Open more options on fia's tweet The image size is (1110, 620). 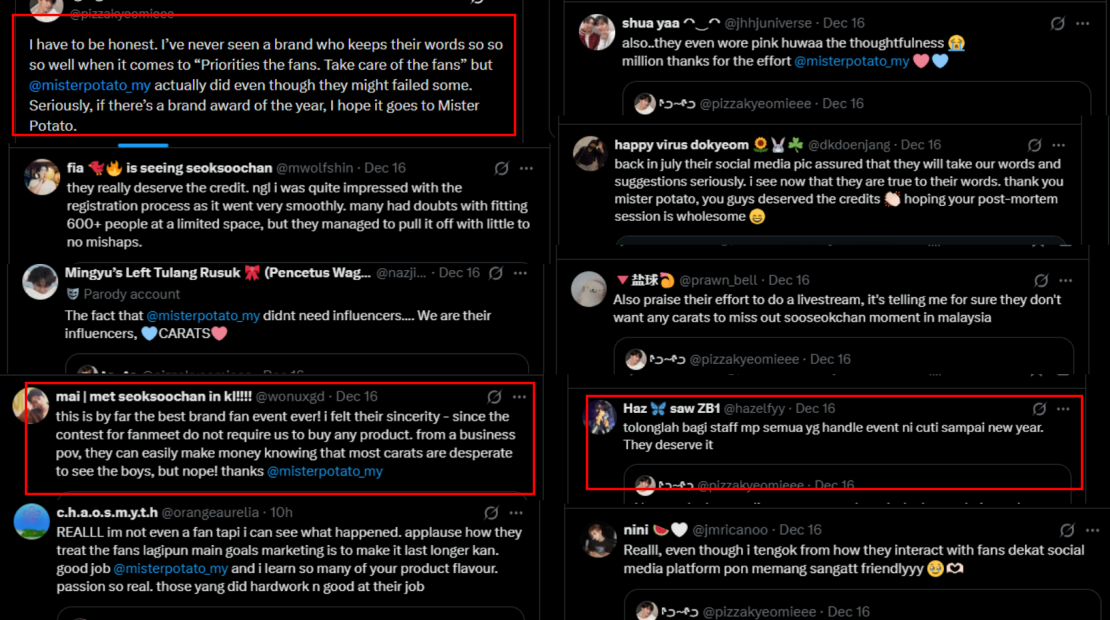[525, 169]
